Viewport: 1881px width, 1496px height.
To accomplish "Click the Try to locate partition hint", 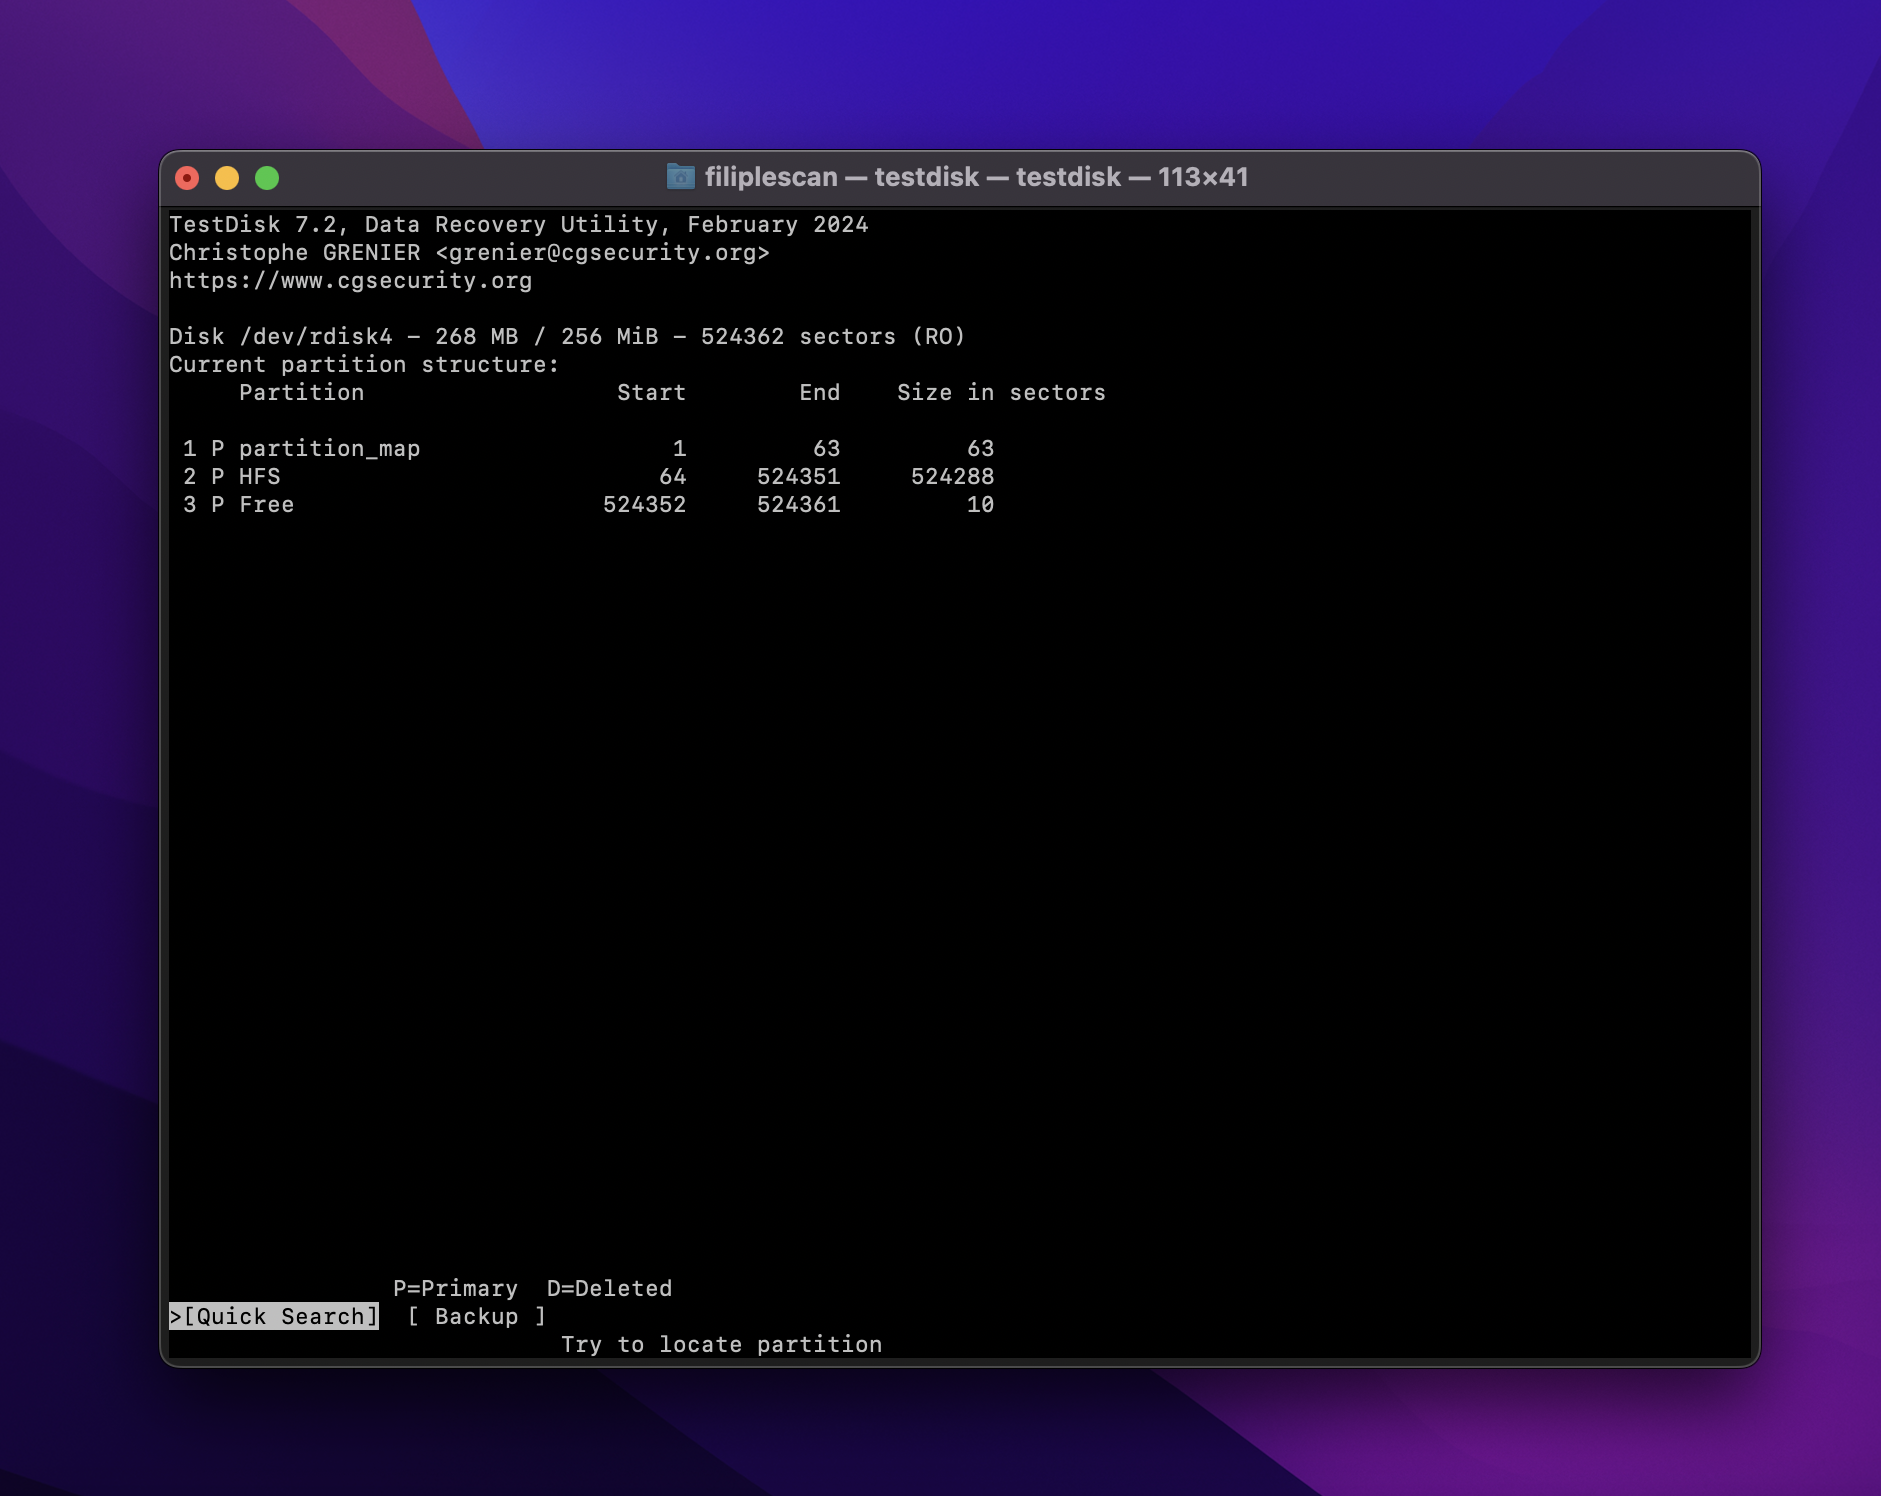I will click(x=721, y=1344).
